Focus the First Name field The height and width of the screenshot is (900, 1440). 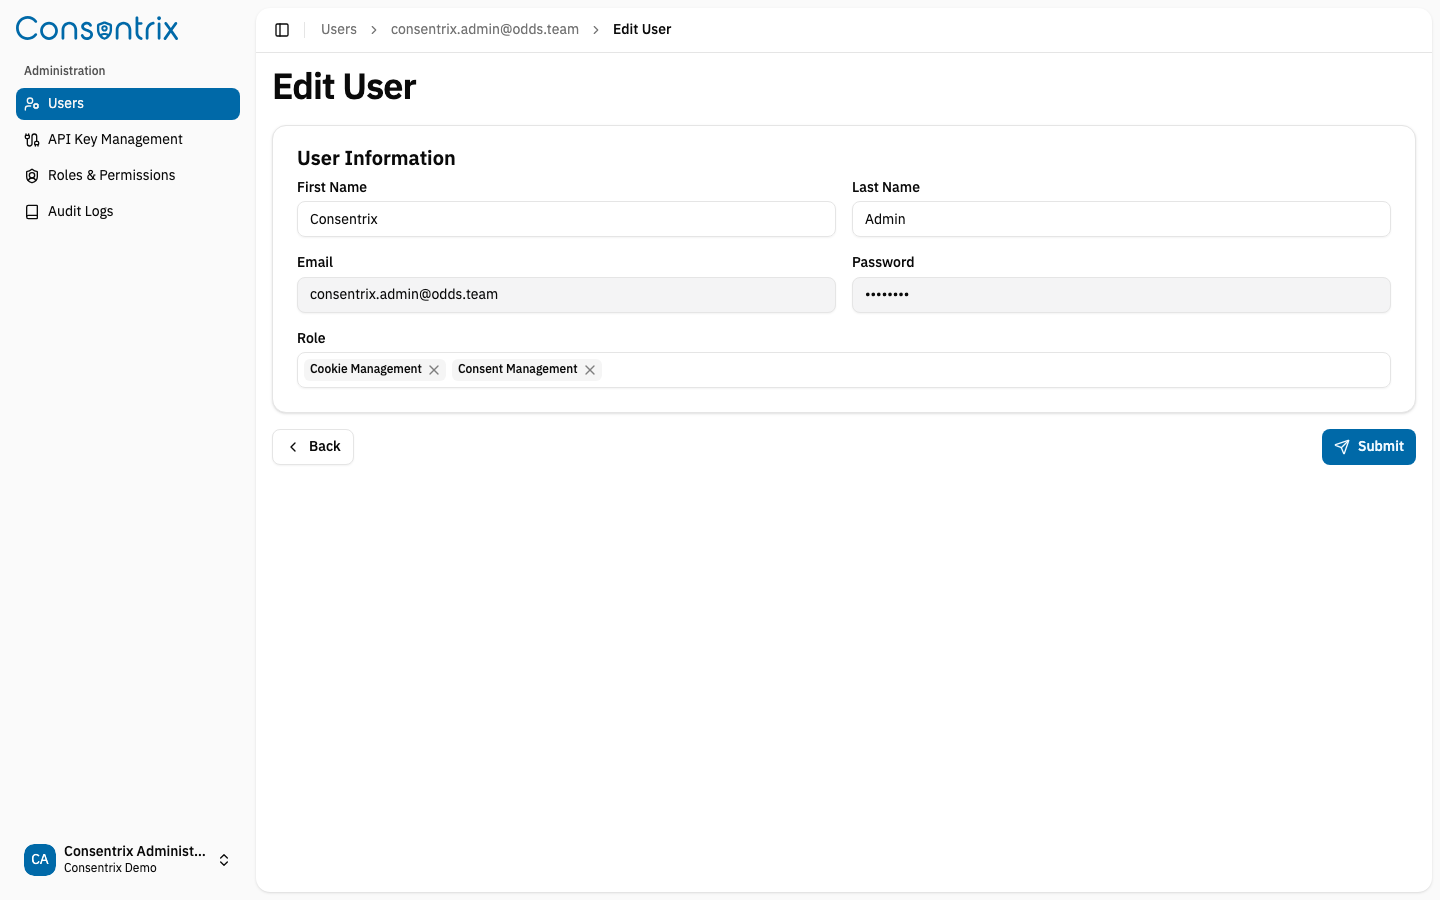coord(566,219)
